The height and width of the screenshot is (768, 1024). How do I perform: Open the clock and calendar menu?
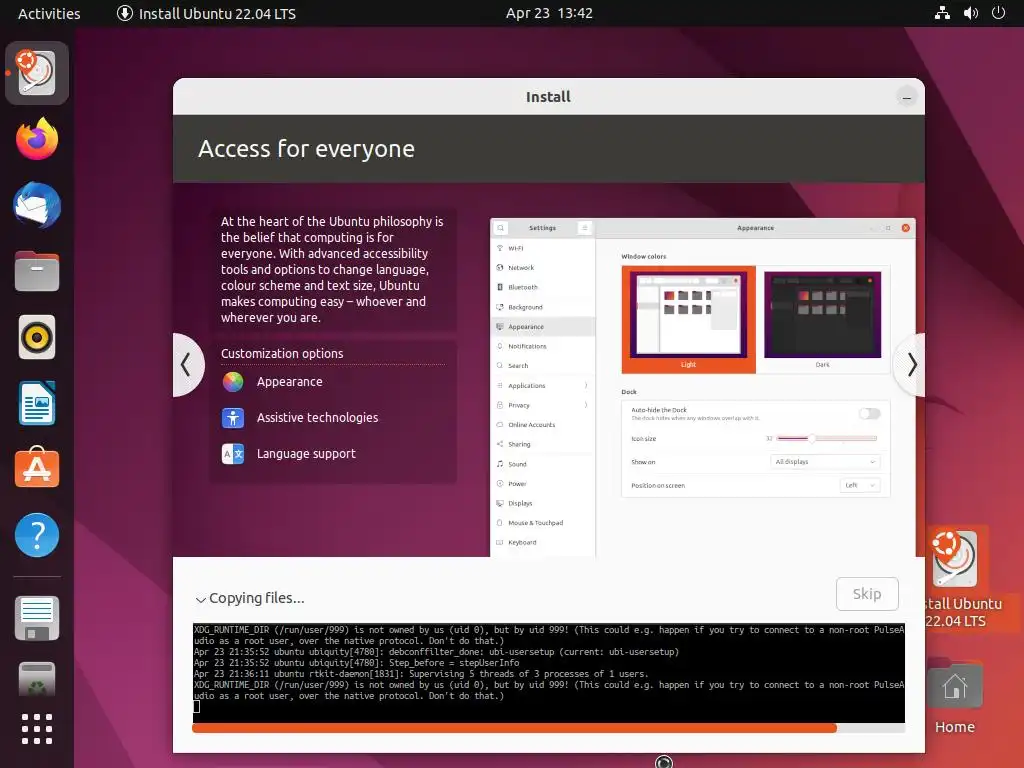point(549,13)
